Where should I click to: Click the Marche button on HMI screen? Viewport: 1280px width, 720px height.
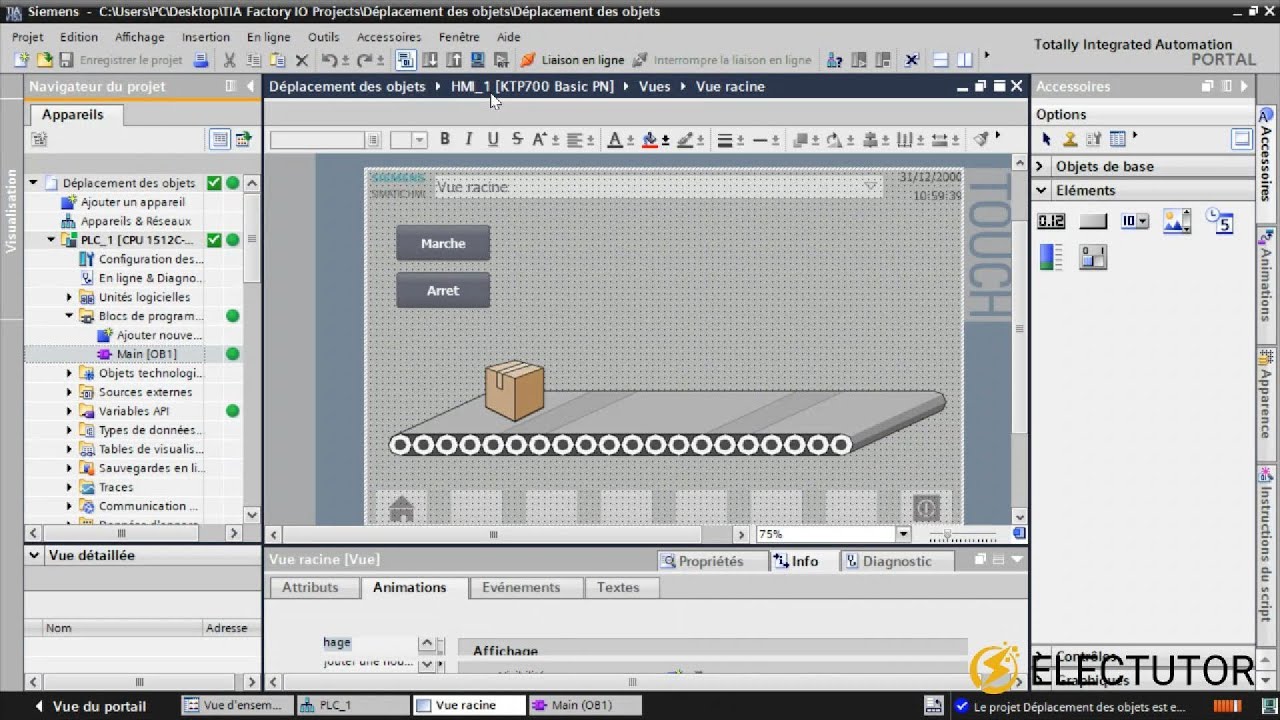tap(443, 243)
